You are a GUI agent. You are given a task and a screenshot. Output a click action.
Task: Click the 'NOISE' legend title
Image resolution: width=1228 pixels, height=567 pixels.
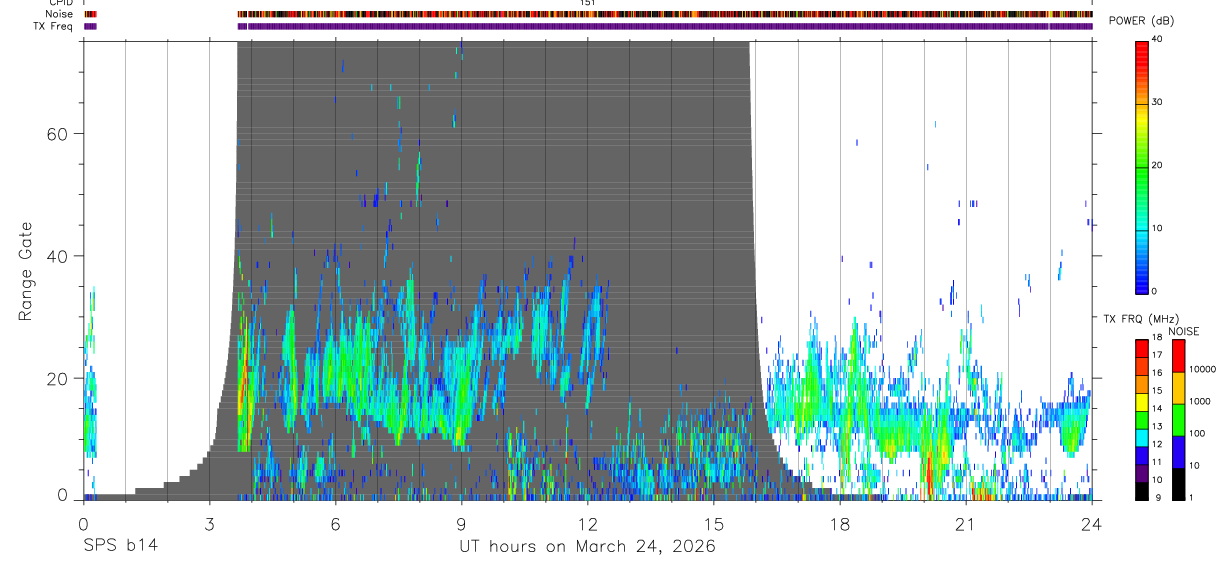1184,331
